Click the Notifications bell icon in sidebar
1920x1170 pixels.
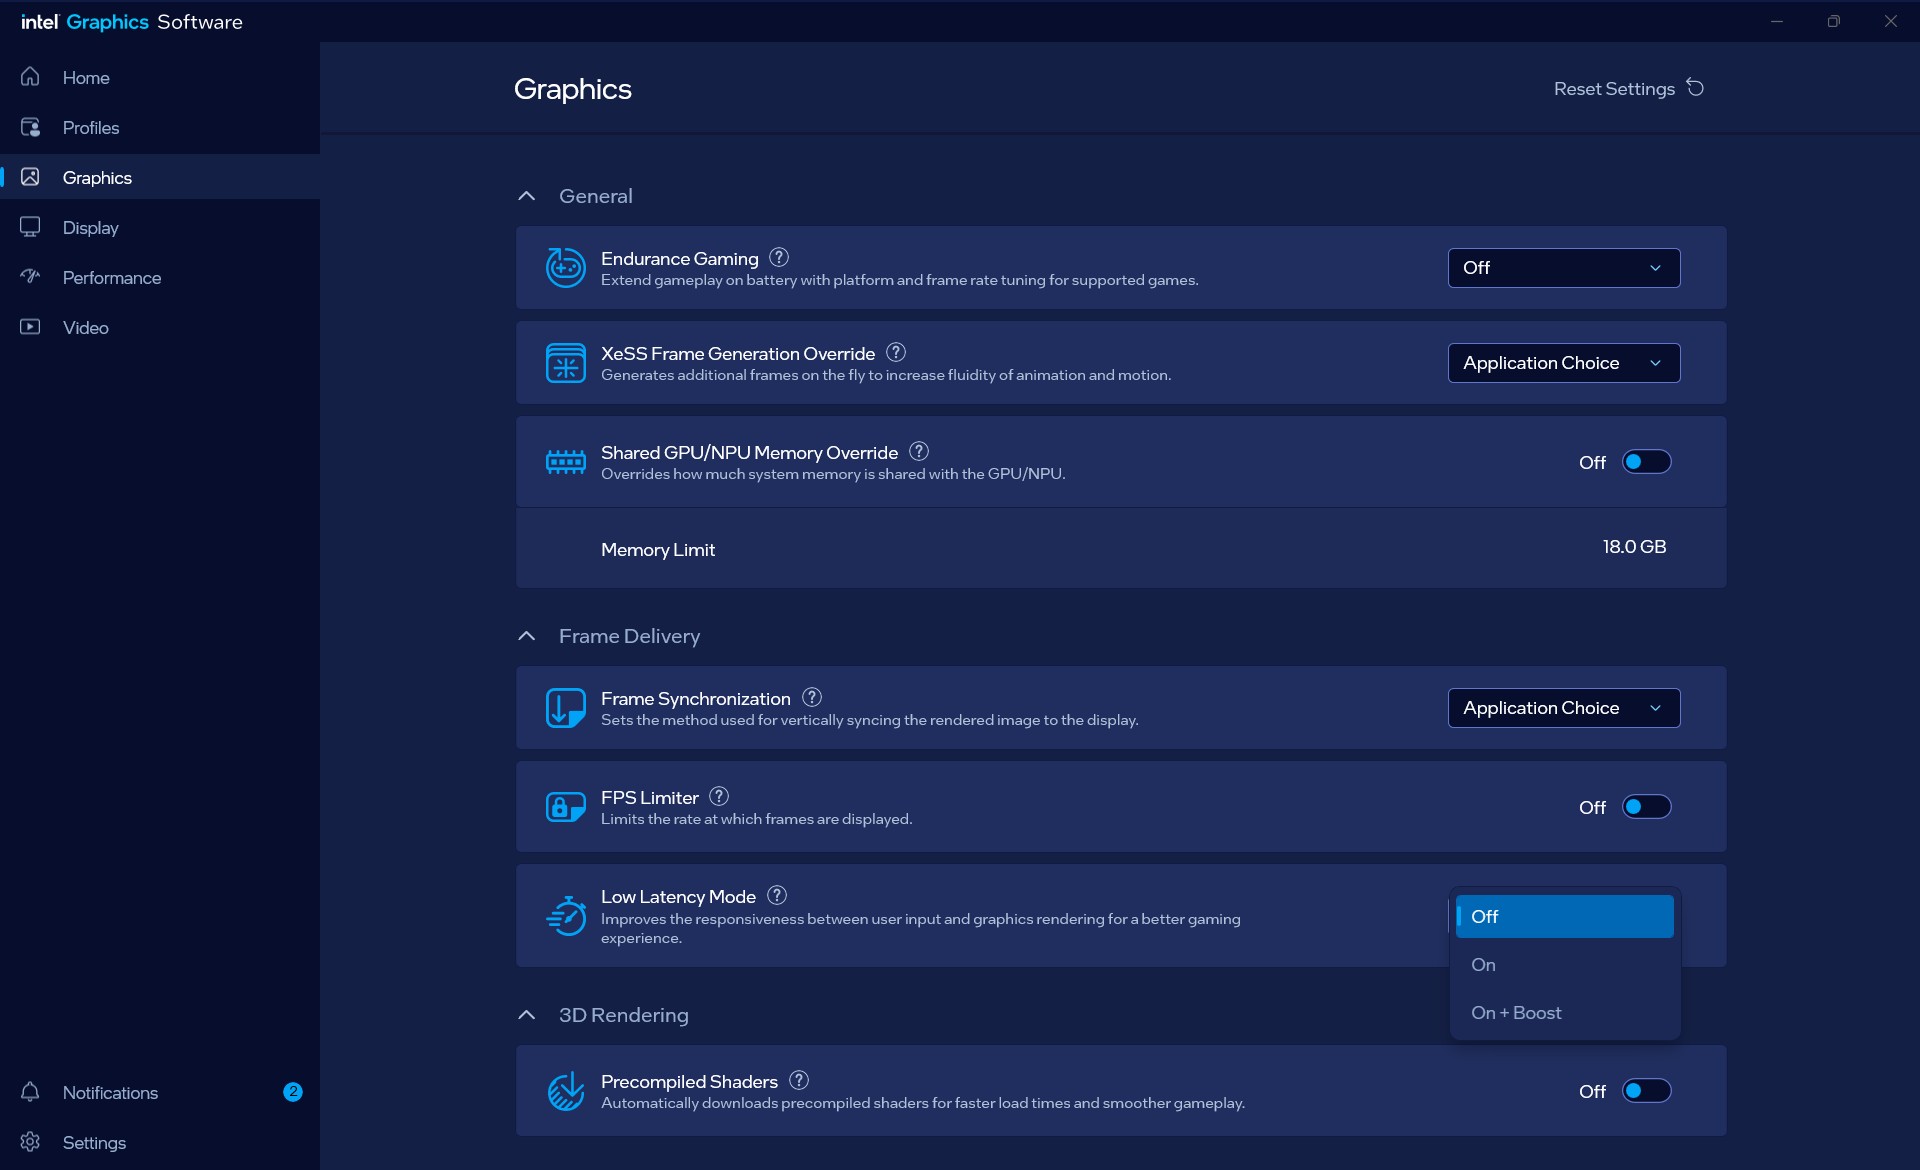tap(30, 1092)
